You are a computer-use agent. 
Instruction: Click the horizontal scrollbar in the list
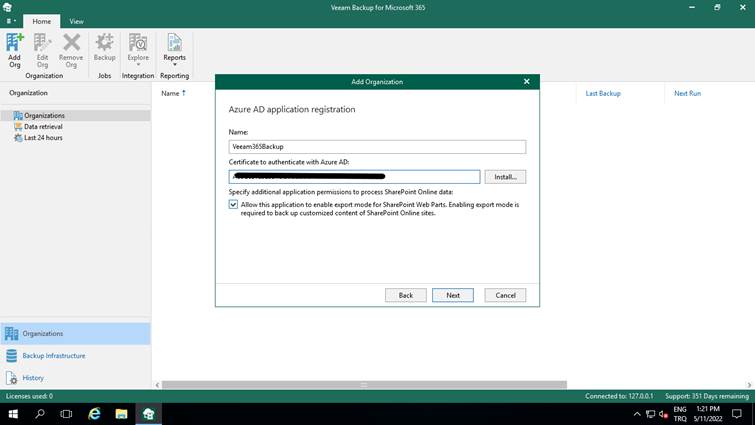point(364,385)
